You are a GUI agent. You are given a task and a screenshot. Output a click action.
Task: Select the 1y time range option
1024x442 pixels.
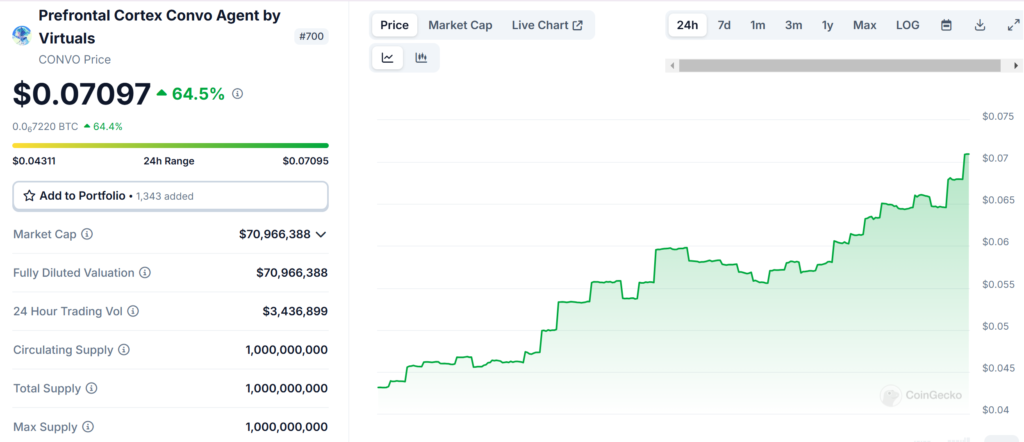827,25
